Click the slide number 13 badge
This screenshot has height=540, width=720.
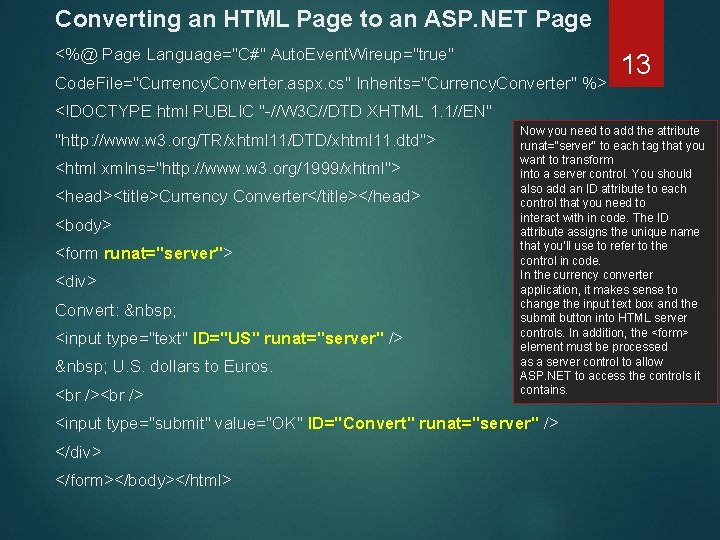(636, 44)
